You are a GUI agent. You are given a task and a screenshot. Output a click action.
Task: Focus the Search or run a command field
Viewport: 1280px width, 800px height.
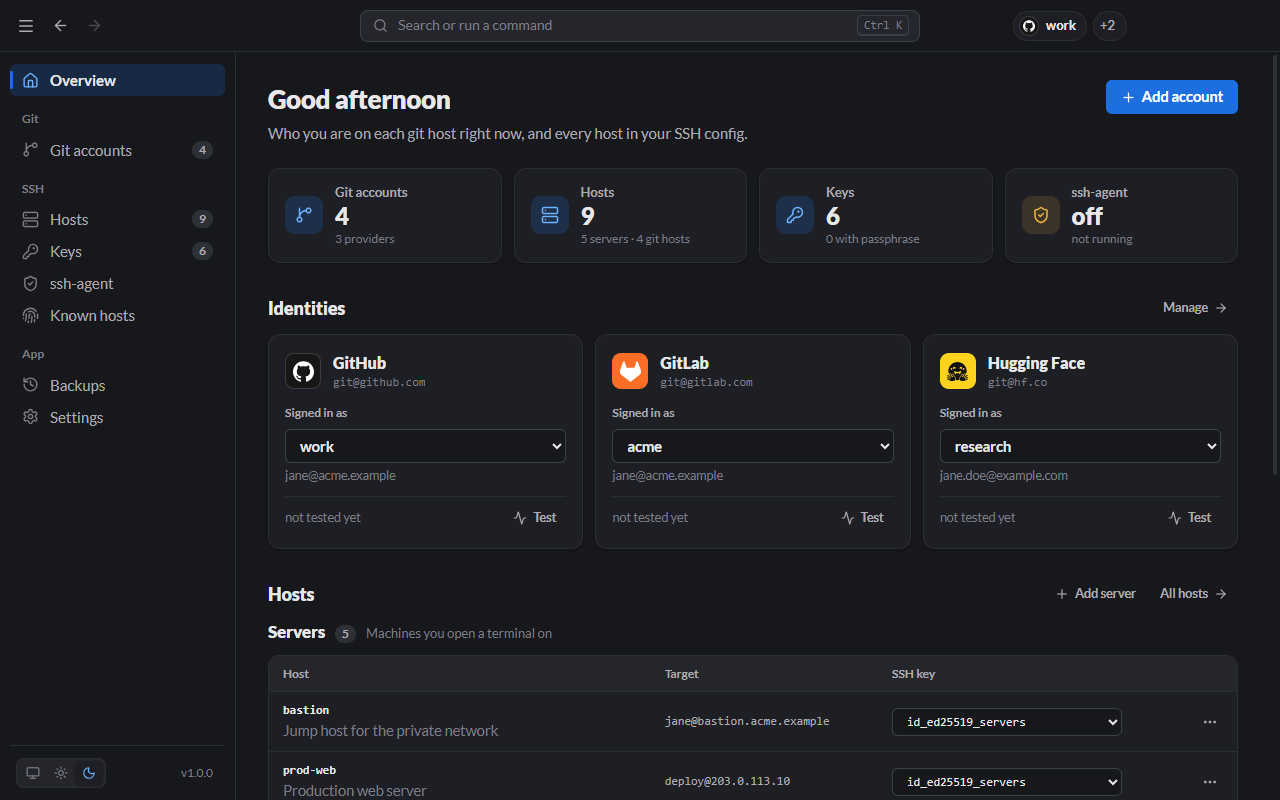640,26
